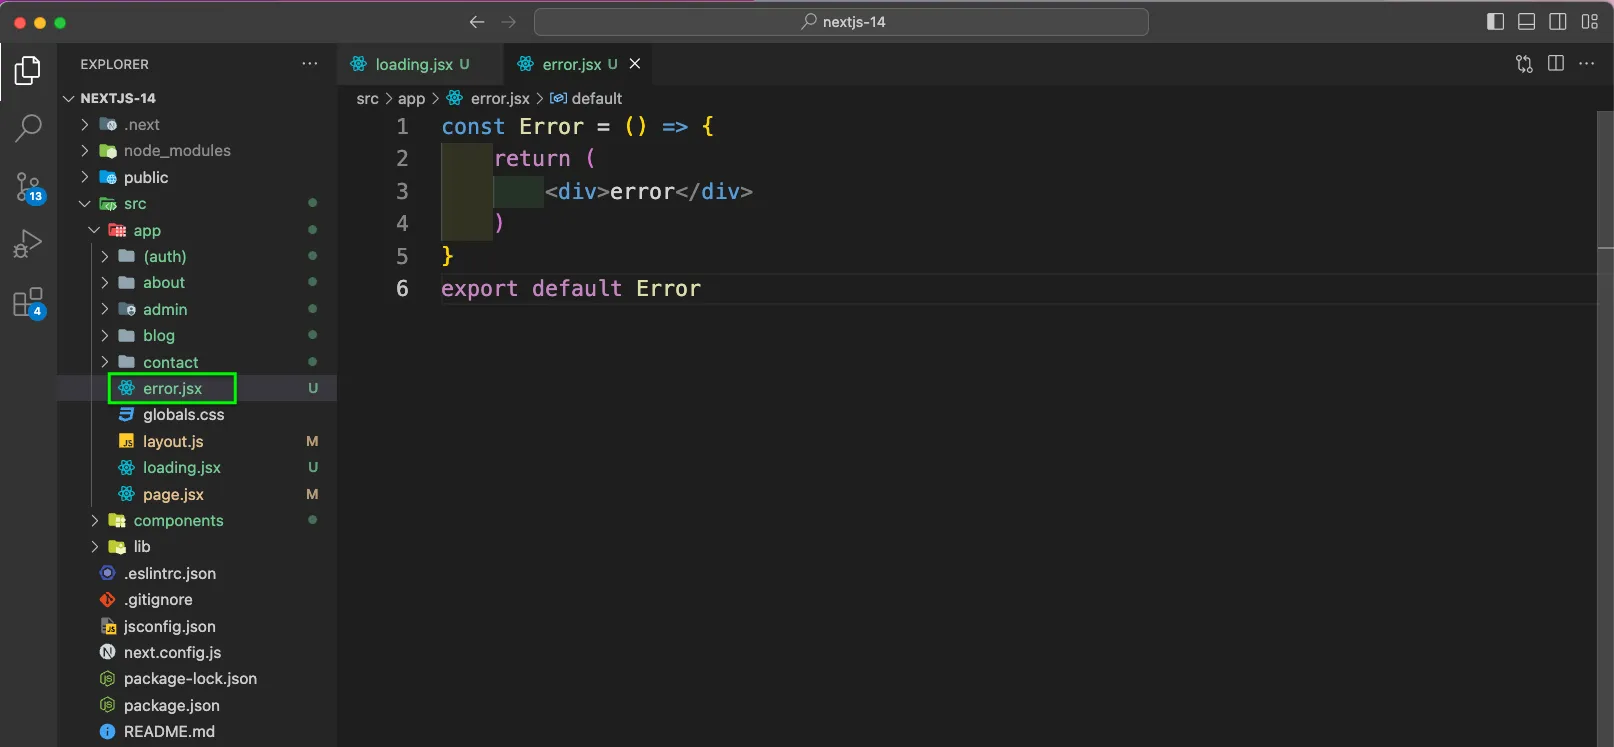Open jsconfig.json file
This screenshot has height=747, width=1614.
tap(197, 627)
